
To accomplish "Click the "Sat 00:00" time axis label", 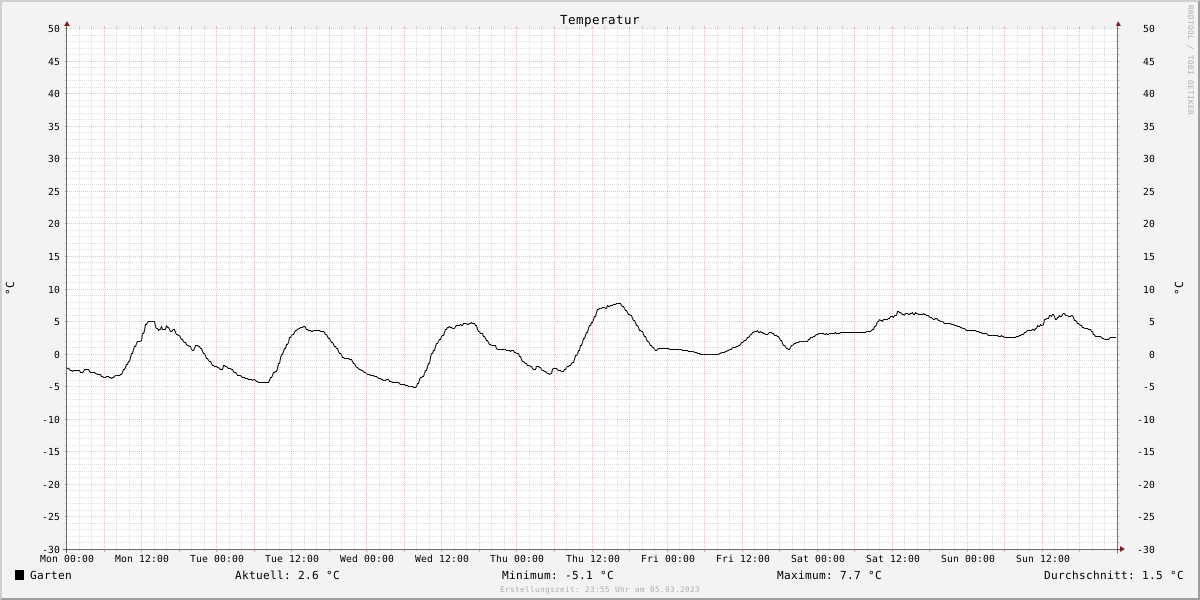I will [x=818, y=559].
